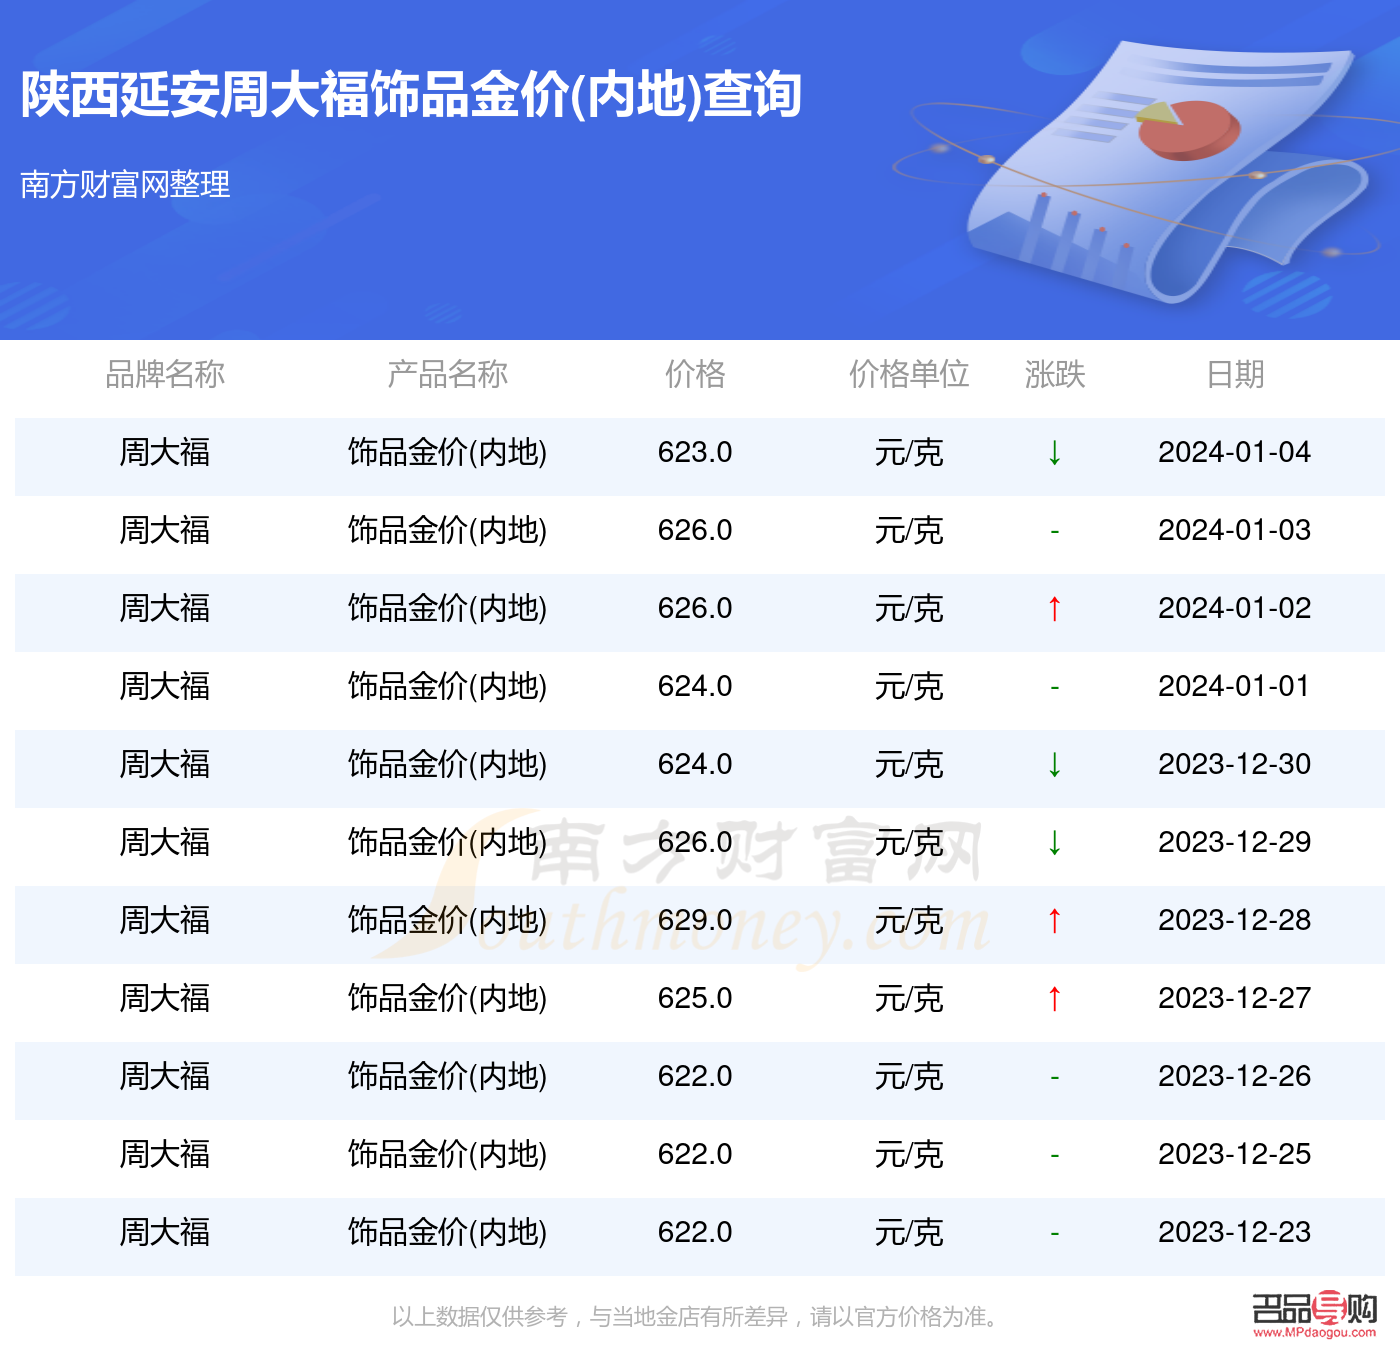Click 周大福 brand in the 2024-01-04 row
Viewport: 1400px width, 1362px height.
165,453
